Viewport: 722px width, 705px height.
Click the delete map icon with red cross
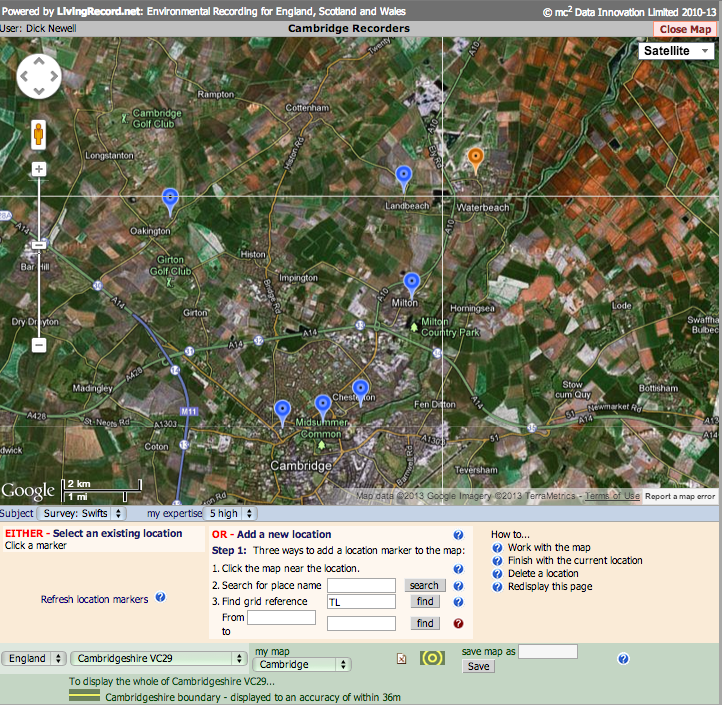(402, 659)
